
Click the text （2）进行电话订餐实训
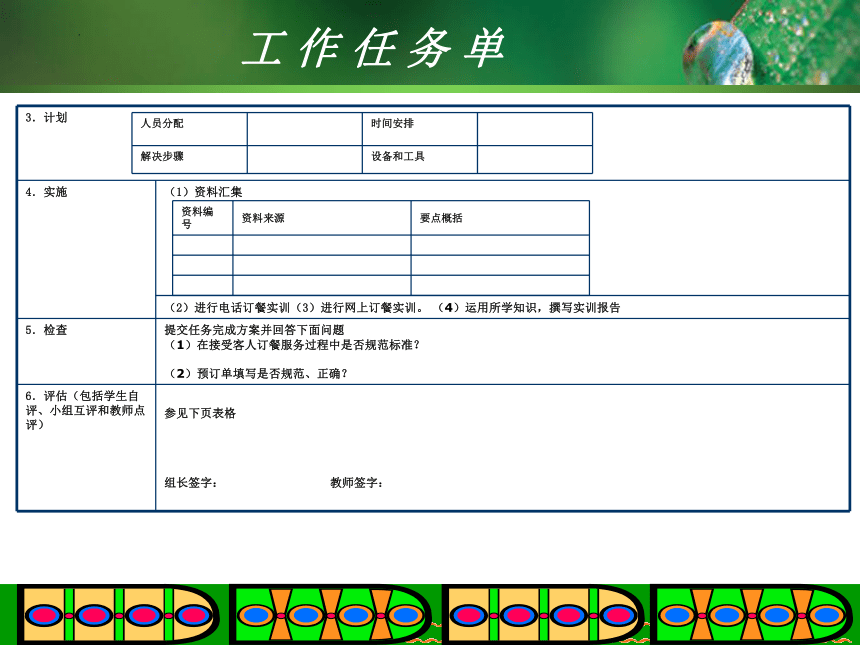coord(229,308)
